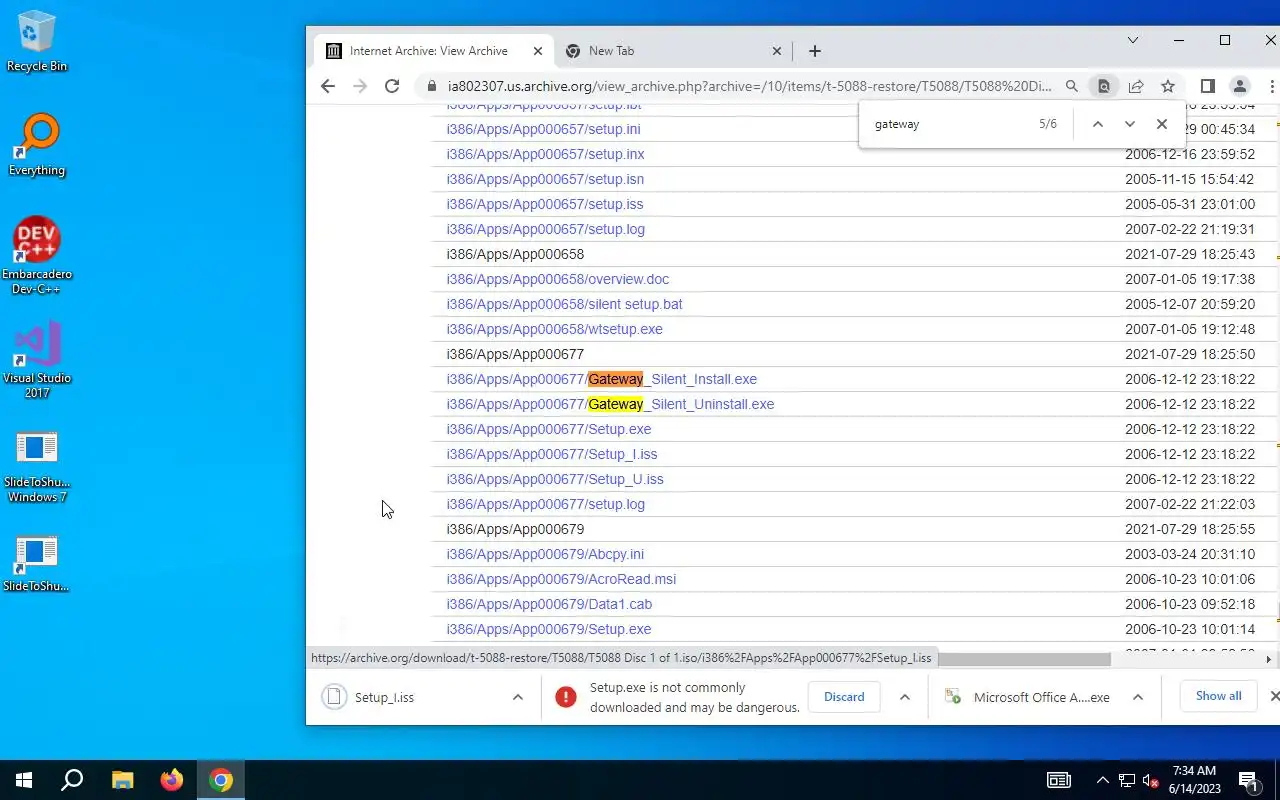
Task: Share this page via the share icon
Action: [x=1136, y=86]
